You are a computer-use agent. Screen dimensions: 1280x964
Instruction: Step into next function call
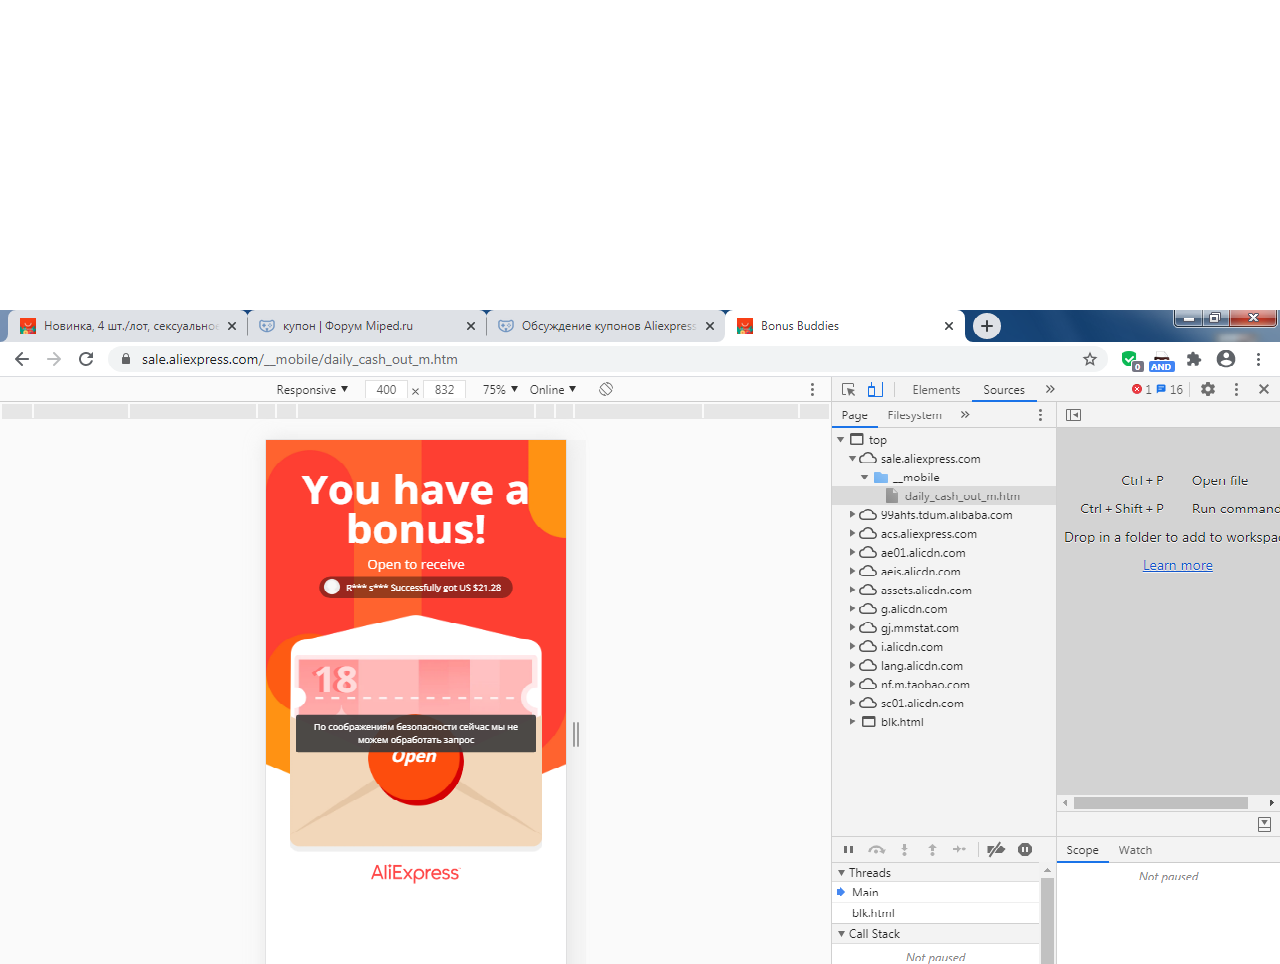pyautogui.click(x=904, y=850)
